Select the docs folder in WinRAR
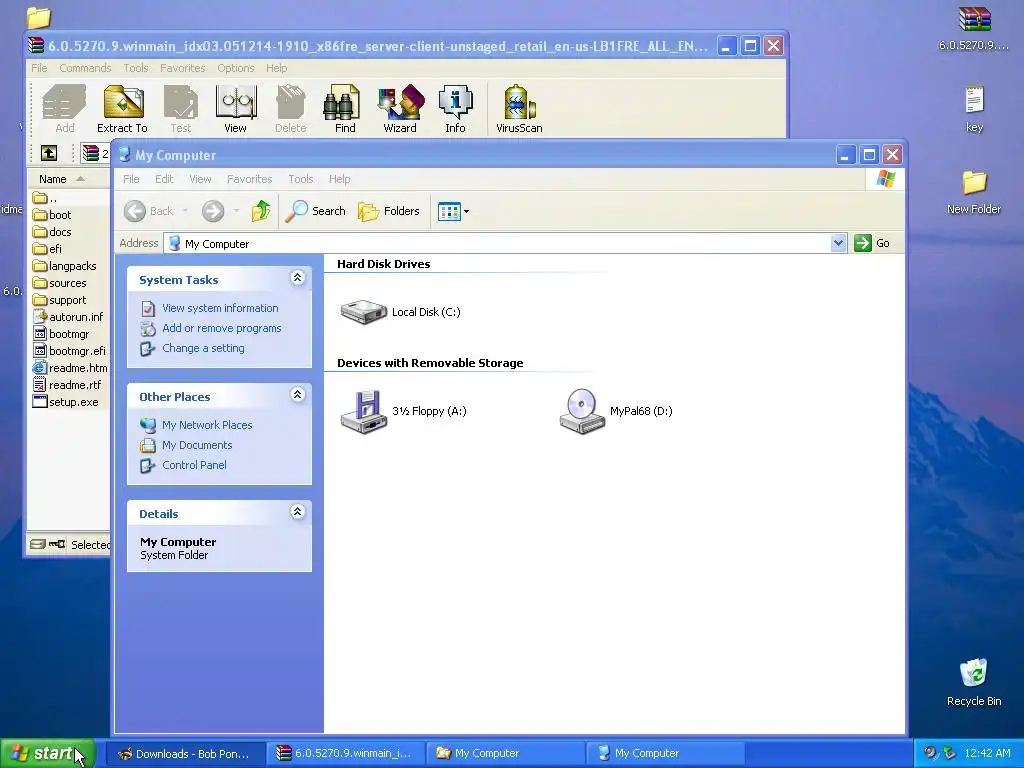Viewport: 1024px width, 768px height. coord(52,232)
